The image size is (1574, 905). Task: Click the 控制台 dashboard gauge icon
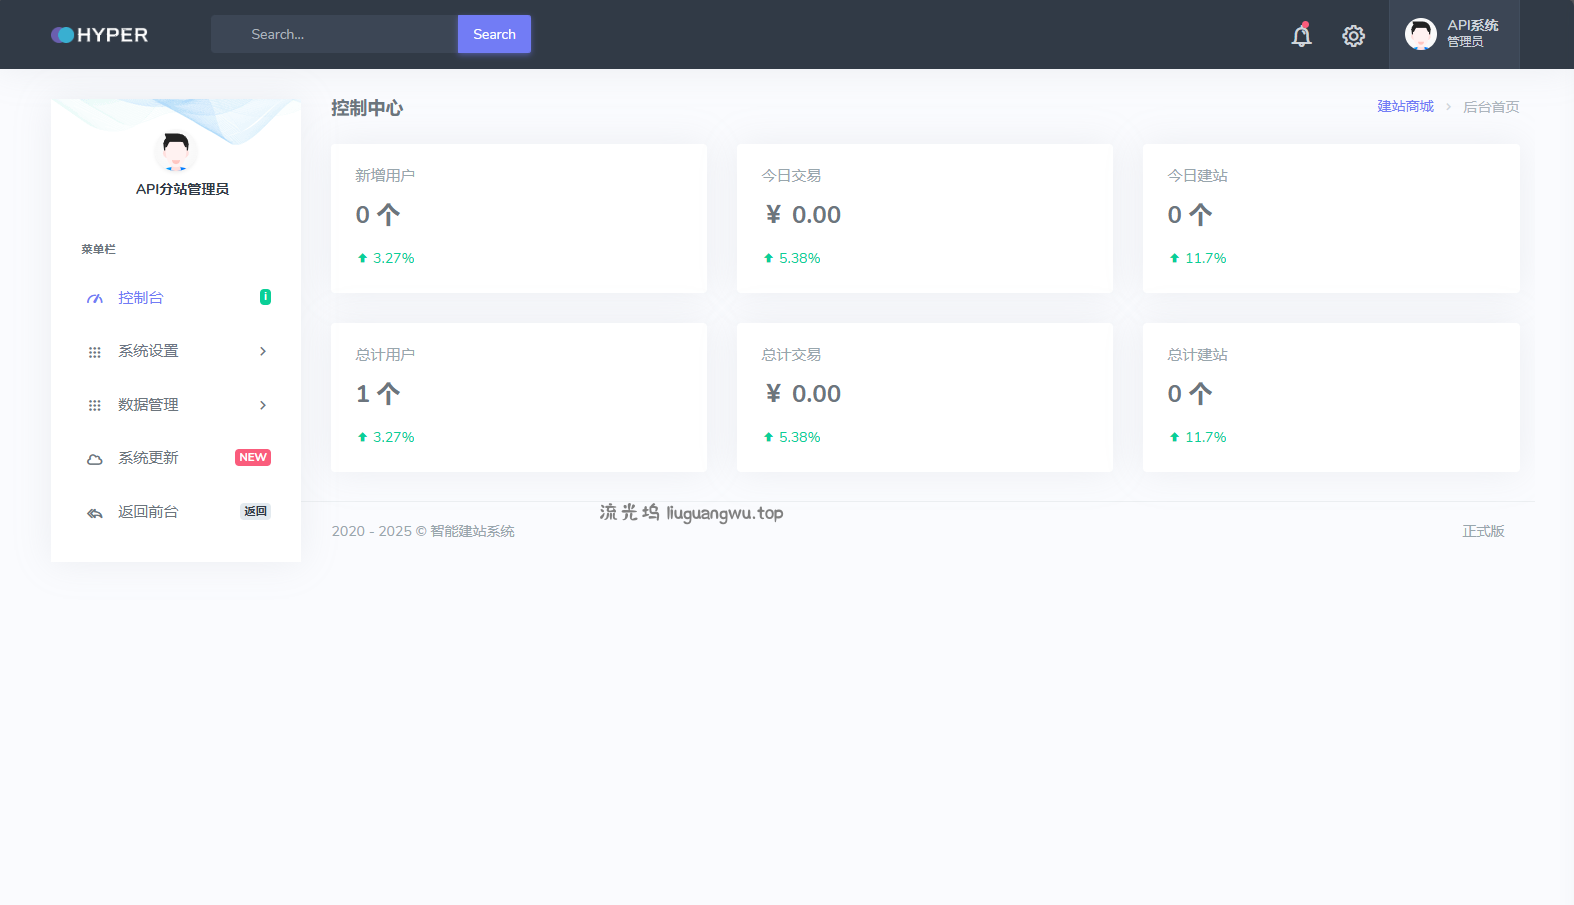95,299
